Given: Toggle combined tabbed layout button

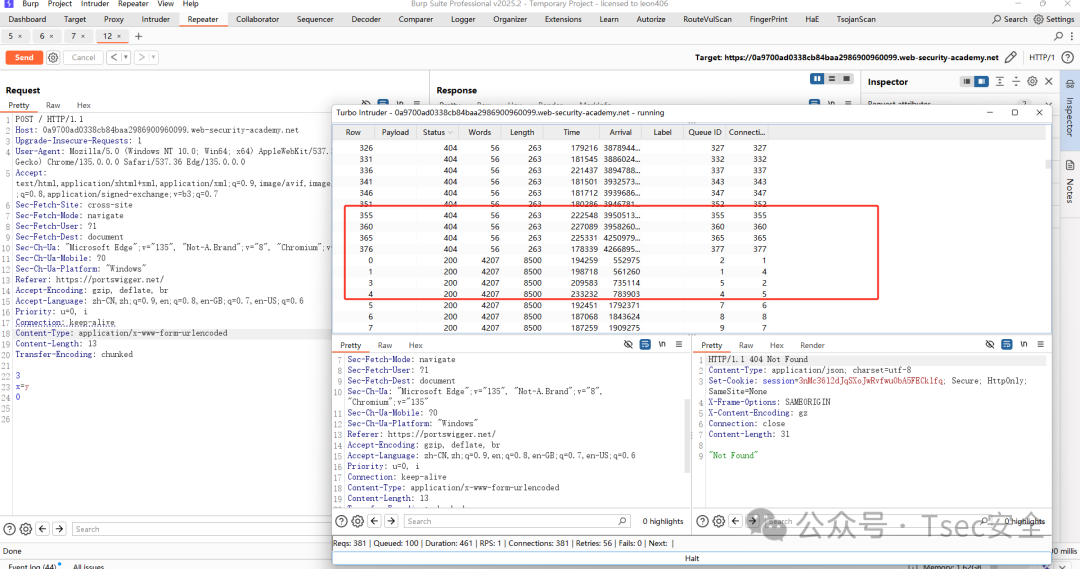Looking at the screenshot, I should click(x=847, y=79).
